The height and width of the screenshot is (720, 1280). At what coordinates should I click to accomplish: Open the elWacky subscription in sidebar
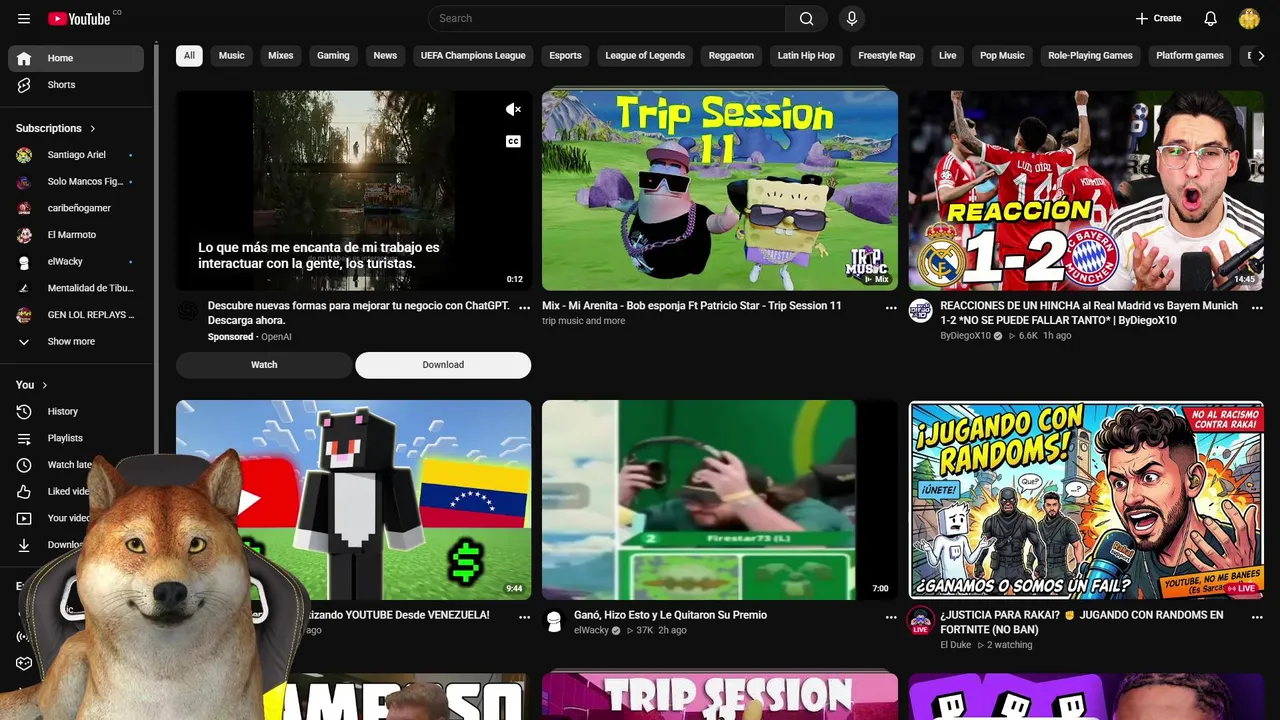(76, 261)
